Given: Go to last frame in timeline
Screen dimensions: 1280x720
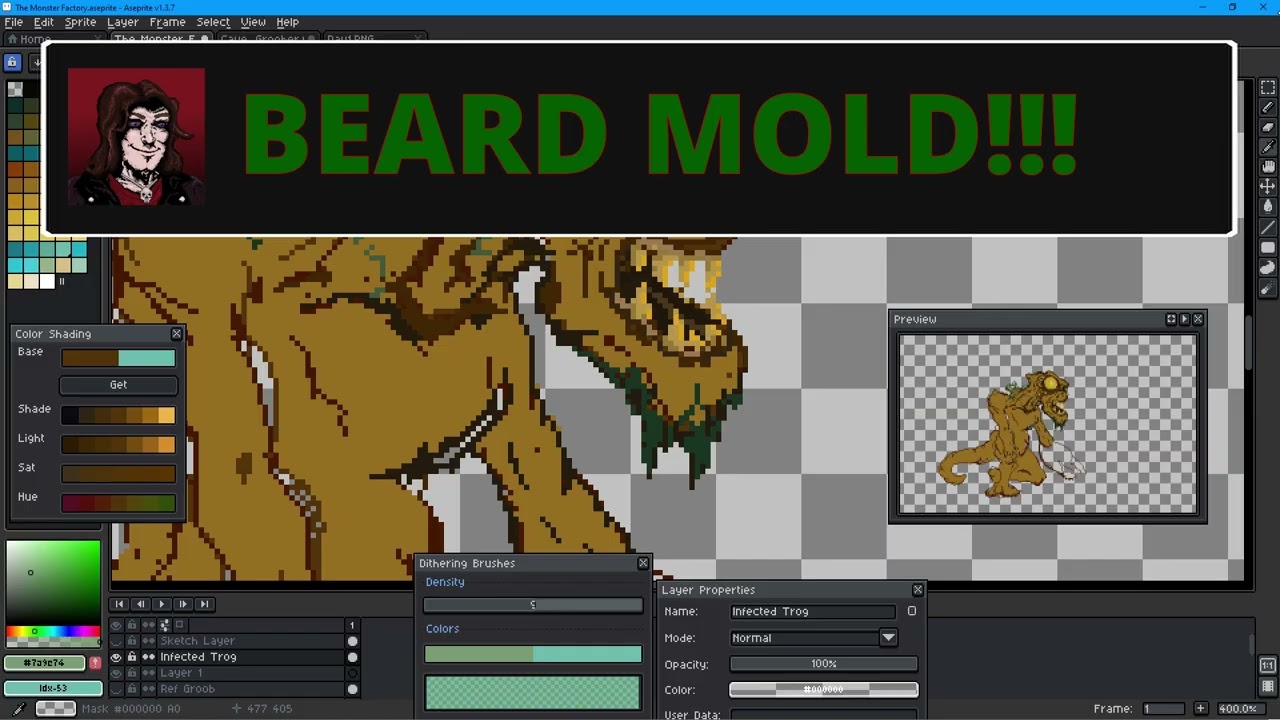Looking at the screenshot, I should (x=203, y=604).
